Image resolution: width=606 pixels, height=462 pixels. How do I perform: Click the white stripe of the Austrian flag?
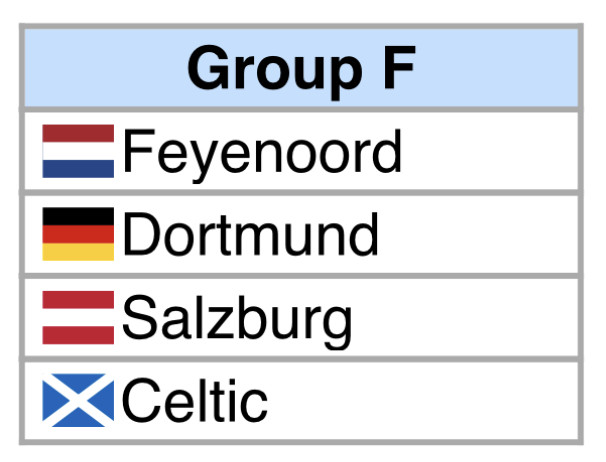pos(78,317)
